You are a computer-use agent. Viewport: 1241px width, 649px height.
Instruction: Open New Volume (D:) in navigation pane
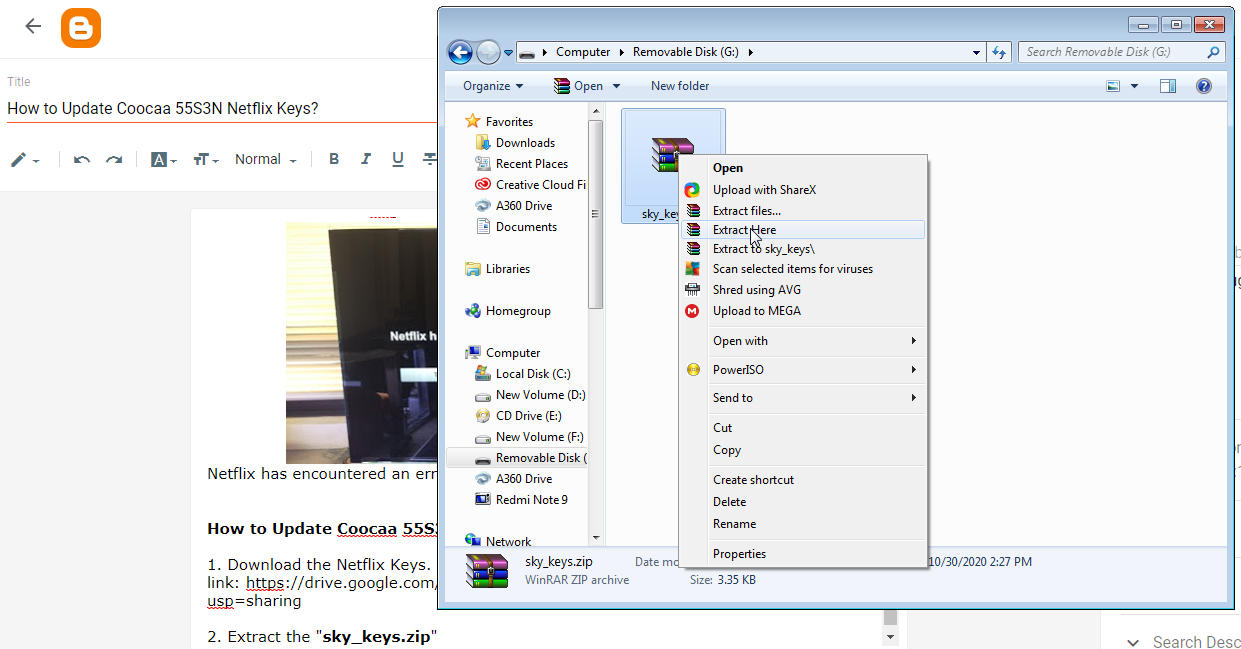pos(530,395)
